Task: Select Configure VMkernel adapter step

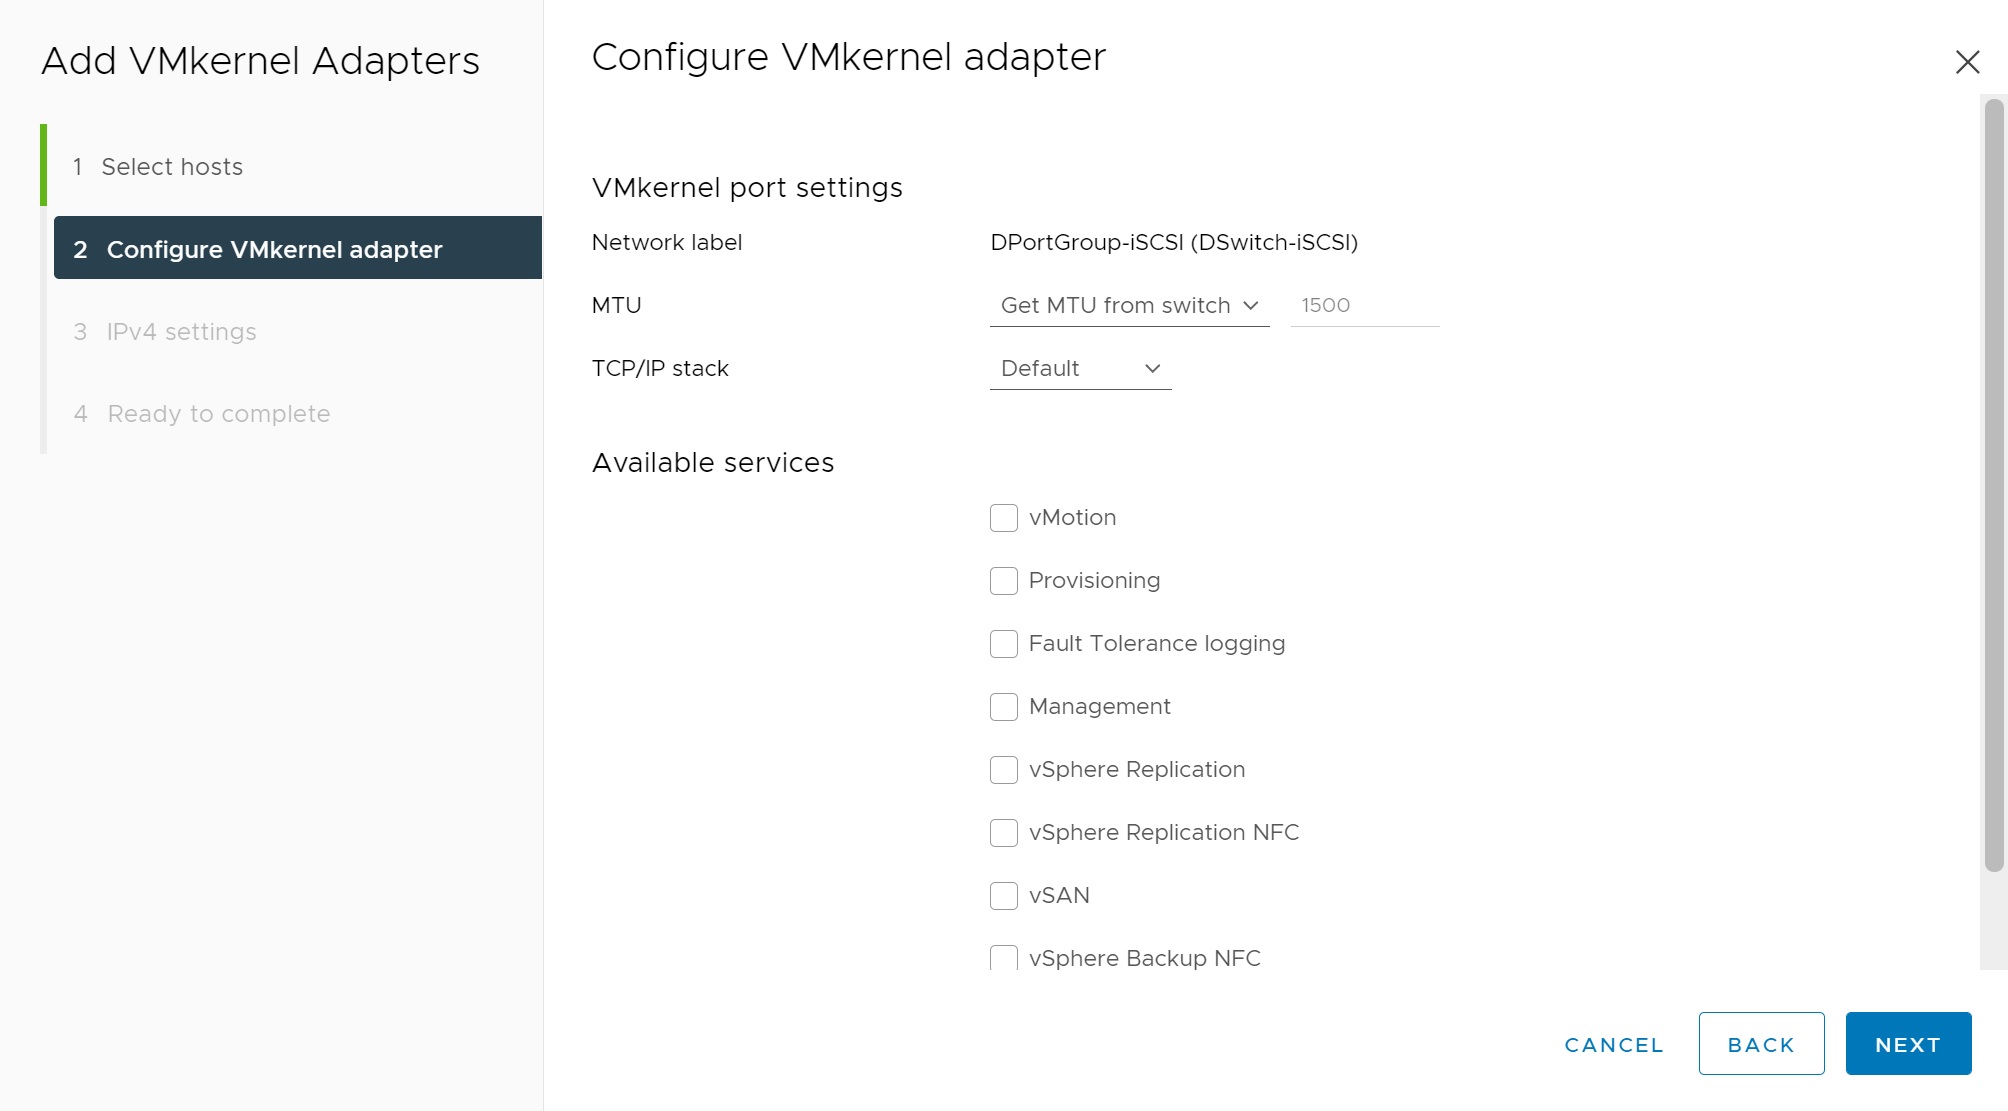Action: coord(274,249)
